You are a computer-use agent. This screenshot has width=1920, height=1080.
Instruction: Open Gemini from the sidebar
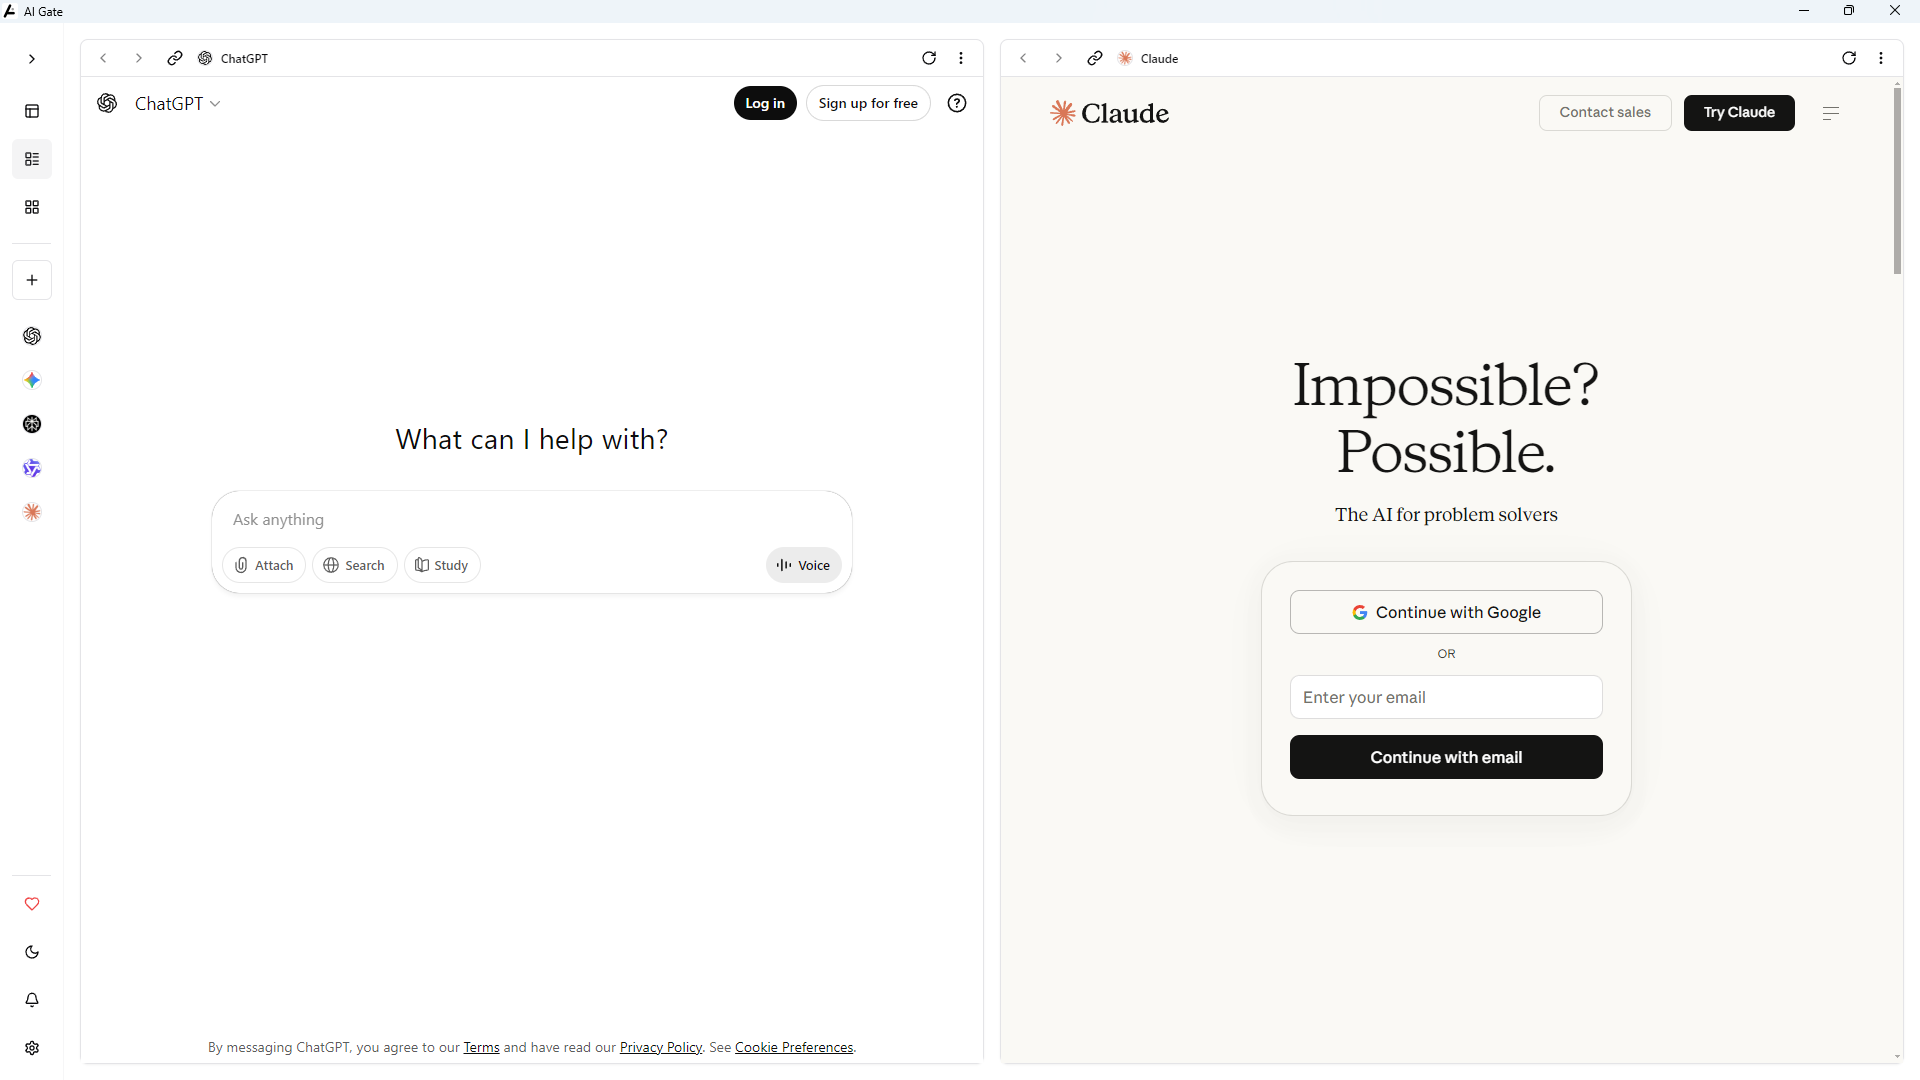click(x=32, y=380)
